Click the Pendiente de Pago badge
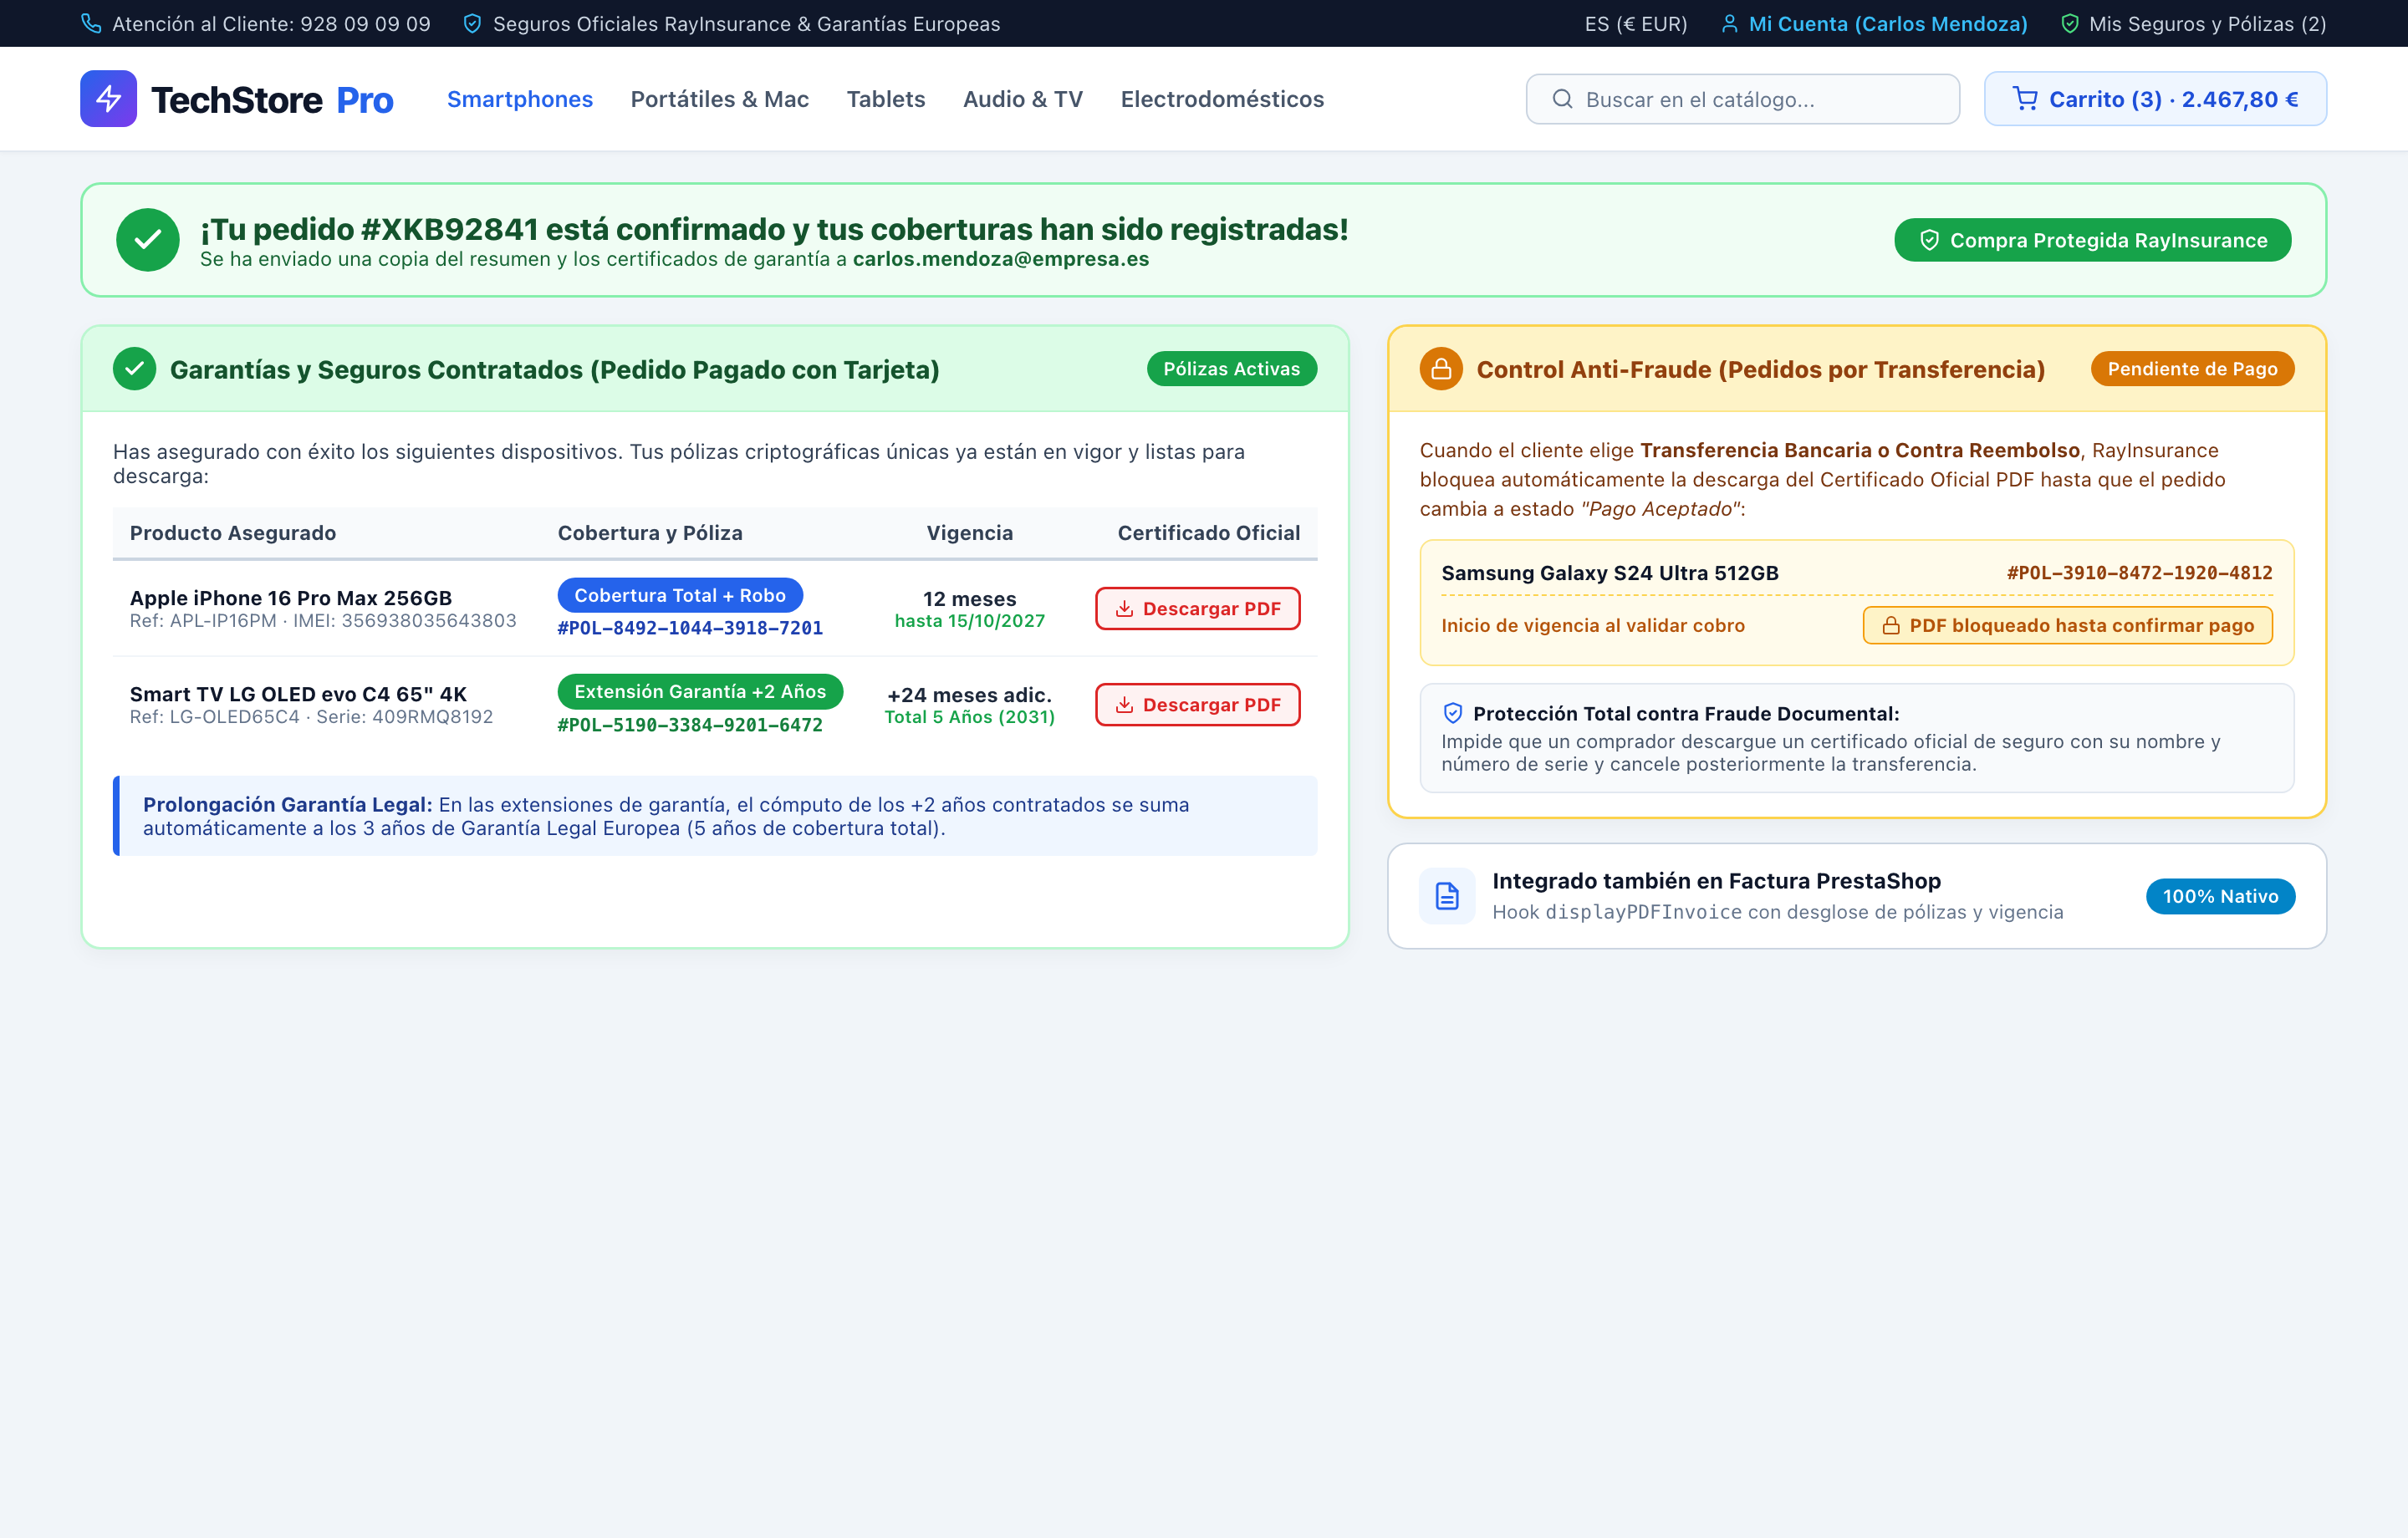Screen dimensions: 2408x1538 coord(2192,369)
